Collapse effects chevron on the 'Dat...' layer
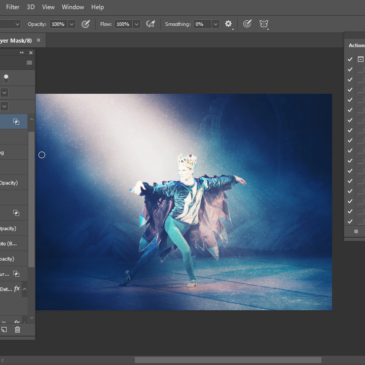Viewport: 365px width, 365px height. (x=24, y=289)
